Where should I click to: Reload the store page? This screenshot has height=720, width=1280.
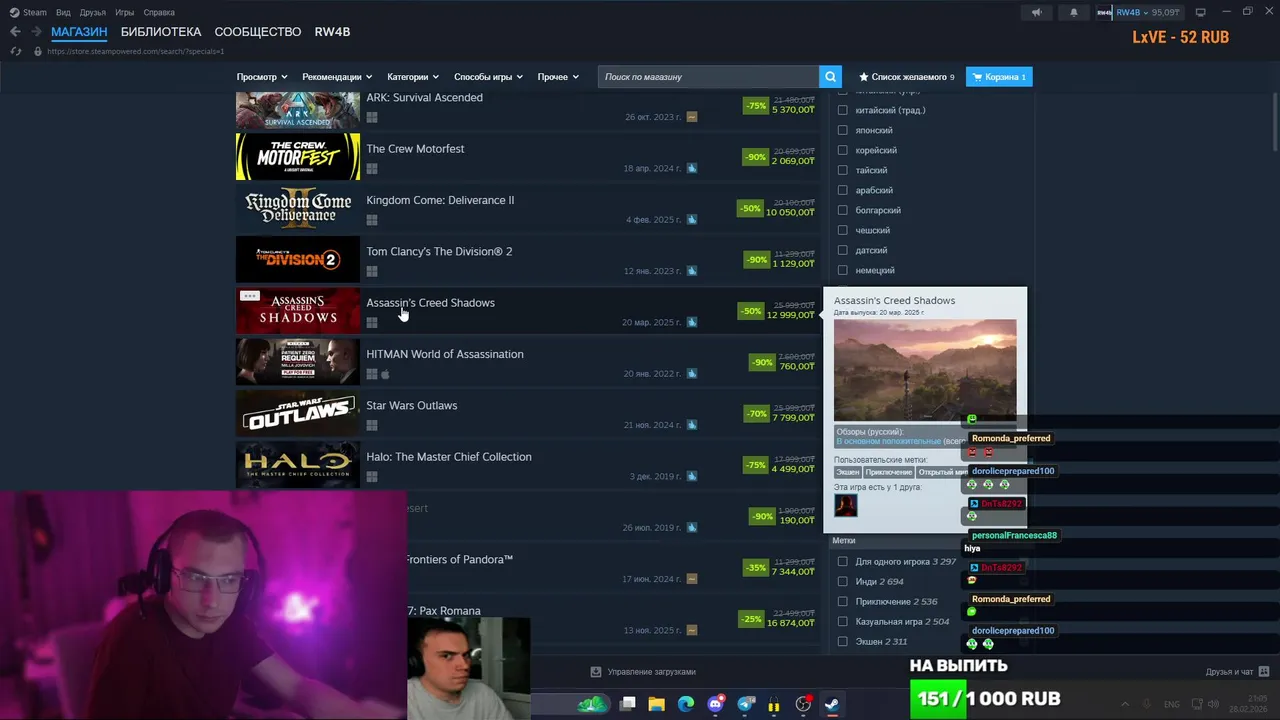pos(15,51)
